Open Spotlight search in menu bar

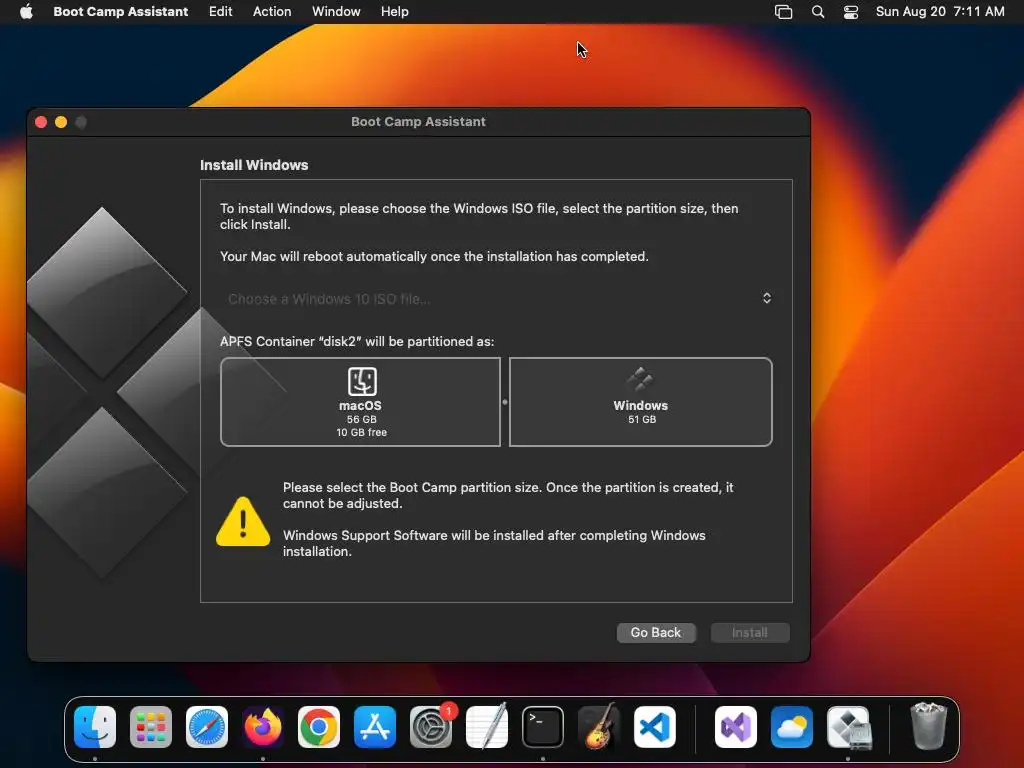pyautogui.click(x=818, y=12)
